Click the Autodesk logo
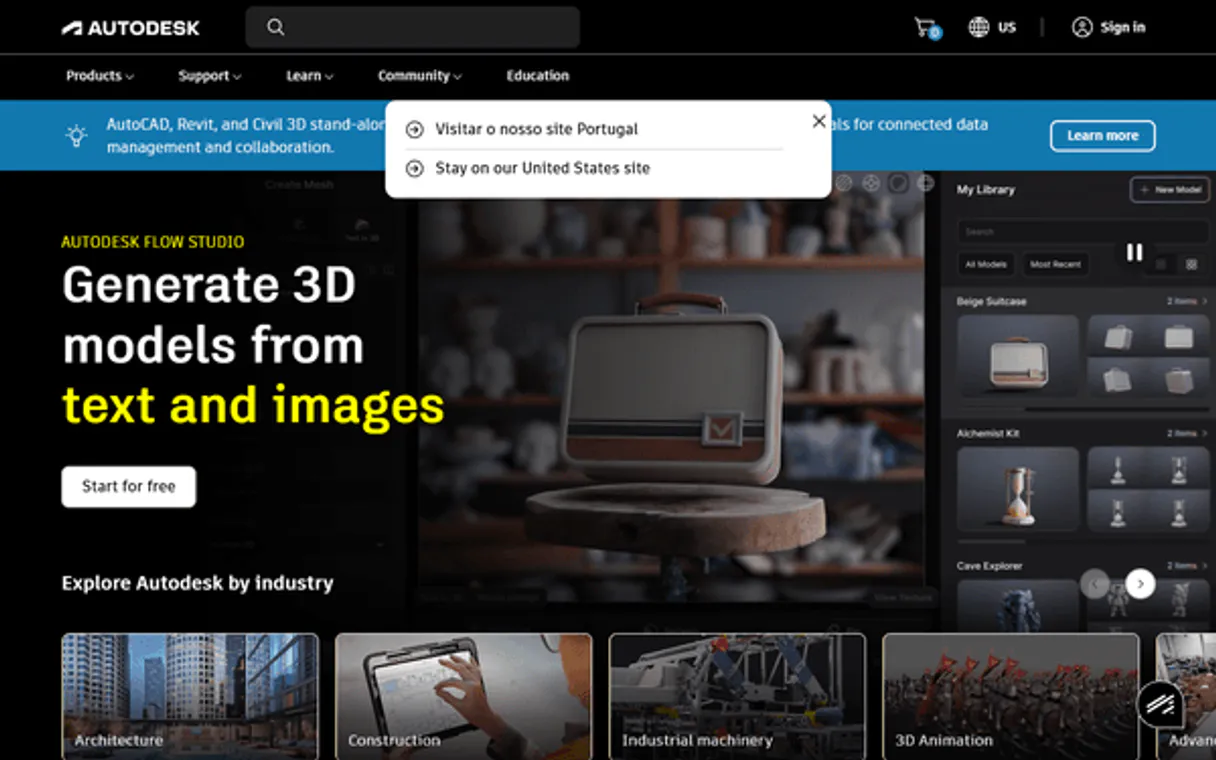The width and height of the screenshot is (1216, 760). (131, 28)
